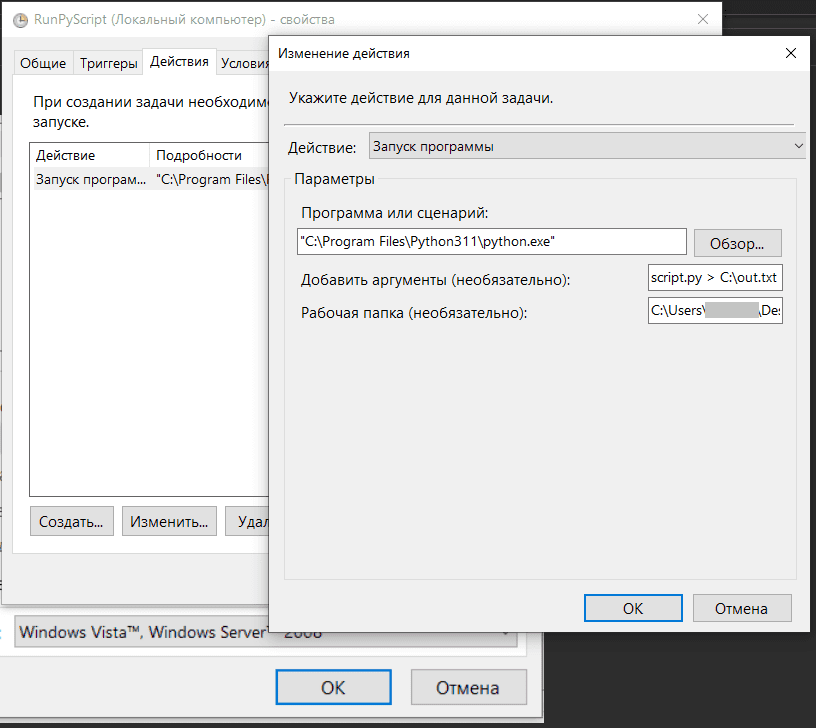816x728 pixels.
Task: Browse for a program with Обзор...
Action: (737, 243)
